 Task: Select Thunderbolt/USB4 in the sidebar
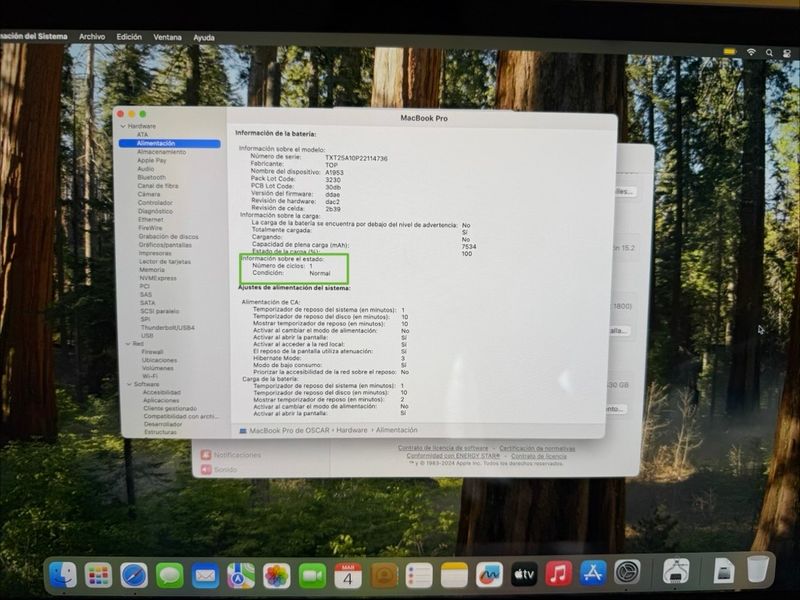(168, 328)
